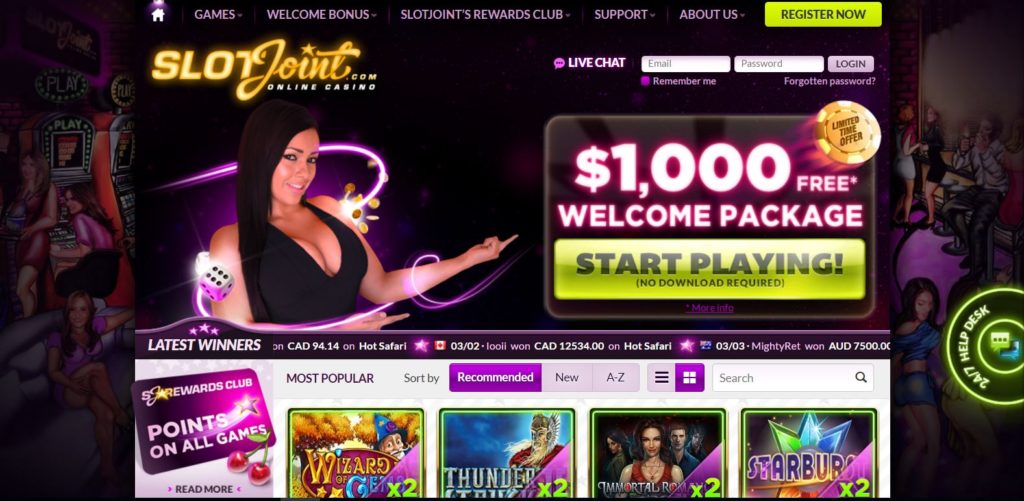Expand the Welcome Bonus dropdown menu
Image resolution: width=1024 pixels, height=501 pixels.
click(x=322, y=14)
